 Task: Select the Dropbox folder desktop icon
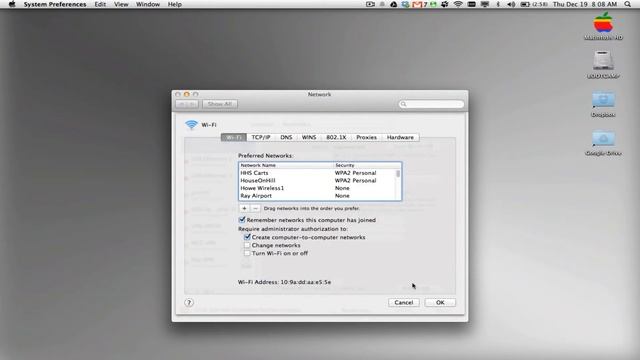click(603, 104)
